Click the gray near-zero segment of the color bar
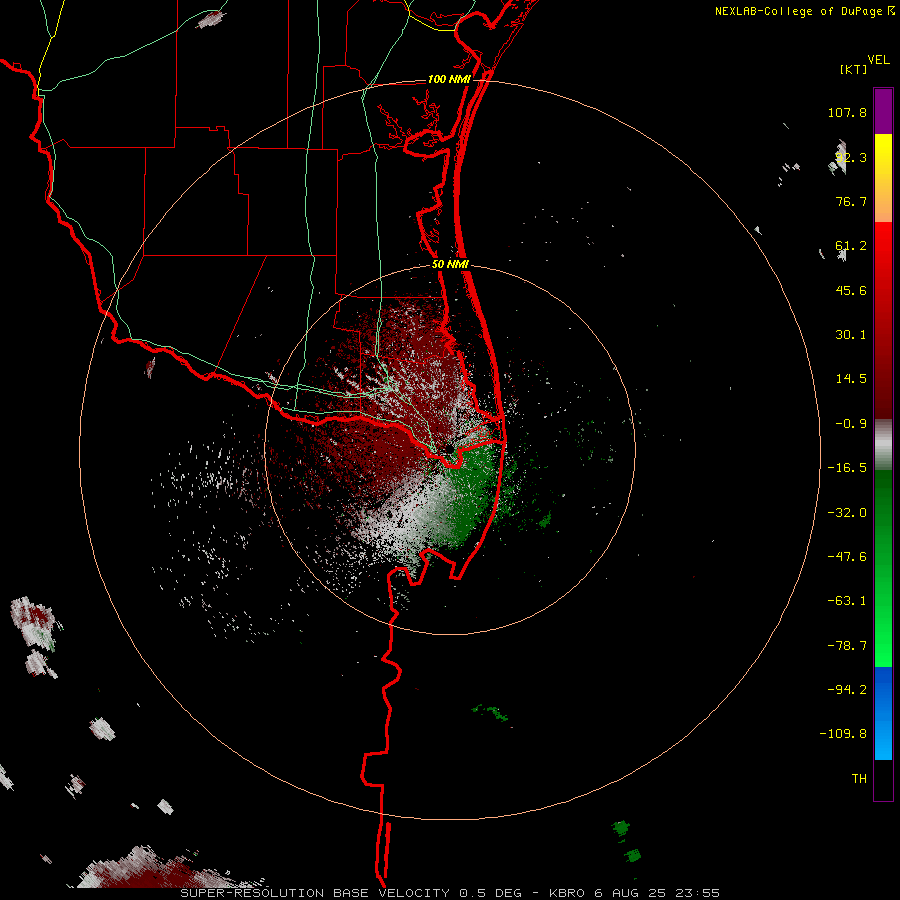Image resolution: width=900 pixels, height=900 pixels. pos(883,444)
